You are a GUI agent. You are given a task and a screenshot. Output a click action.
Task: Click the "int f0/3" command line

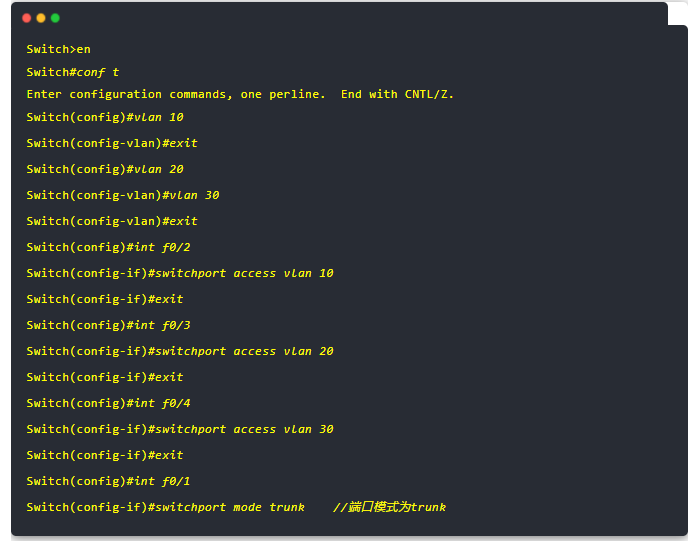(x=108, y=325)
